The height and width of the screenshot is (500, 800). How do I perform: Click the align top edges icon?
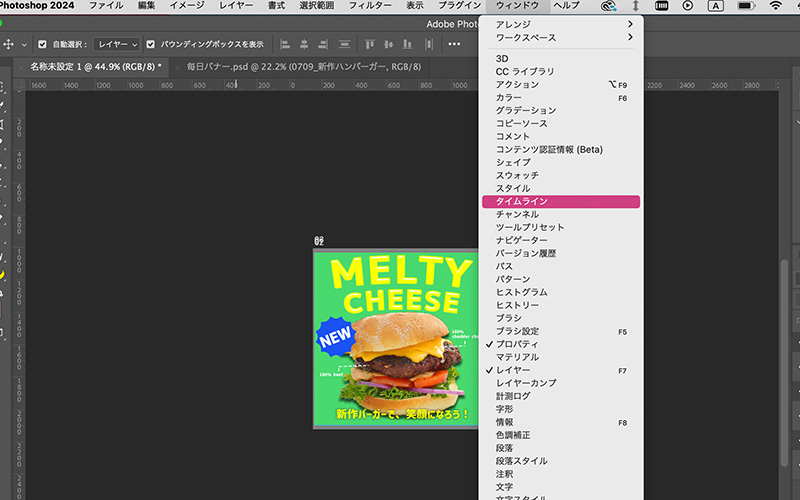click(x=369, y=44)
